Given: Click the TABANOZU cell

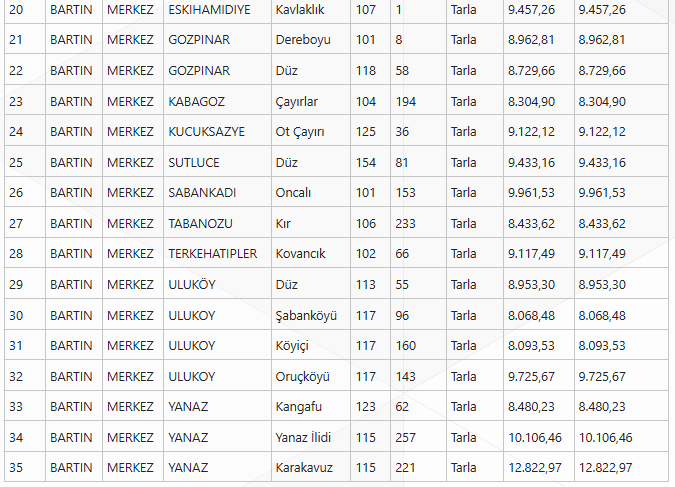Looking at the screenshot, I should [x=217, y=224].
